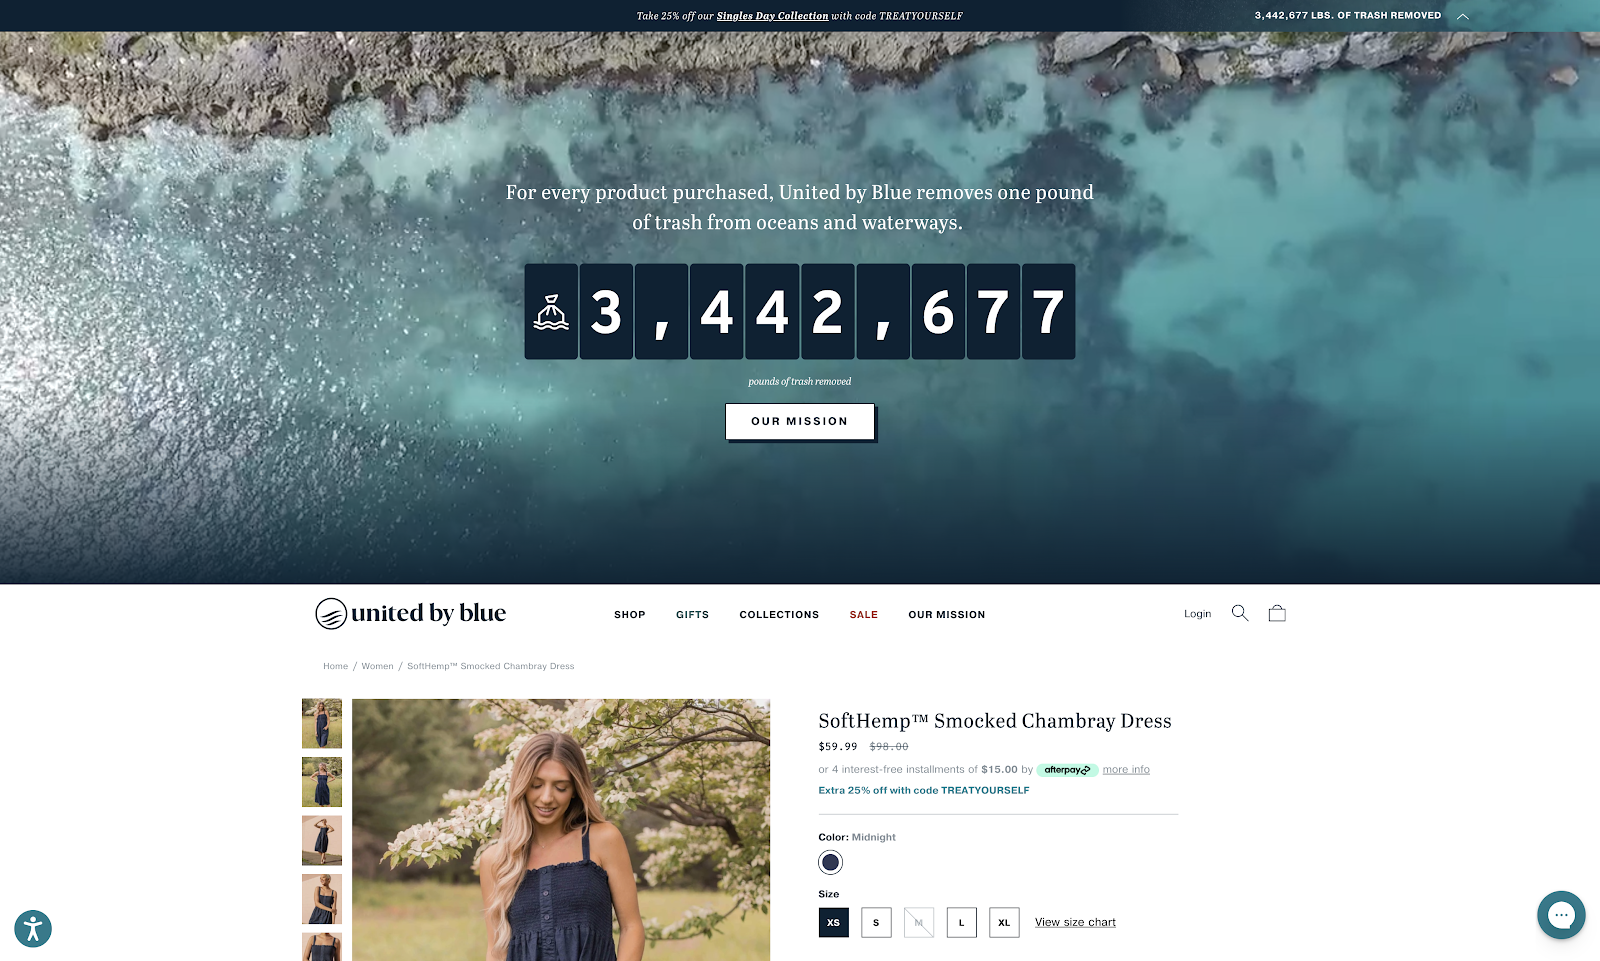Select size XL for the dress
1600x961 pixels.
coord(1004,922)
